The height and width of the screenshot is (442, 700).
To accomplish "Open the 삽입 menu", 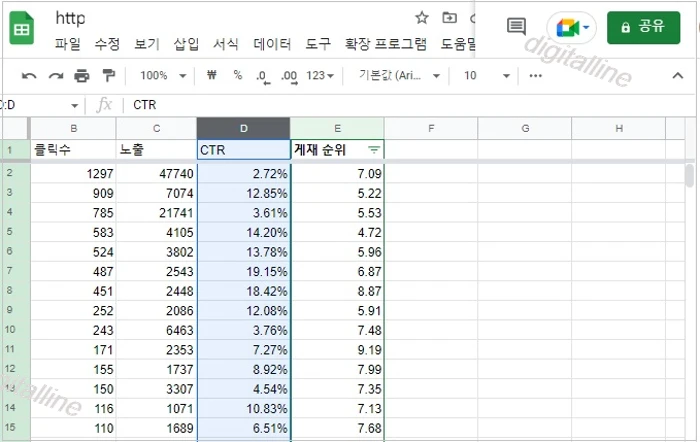I will tap(186, 44).
